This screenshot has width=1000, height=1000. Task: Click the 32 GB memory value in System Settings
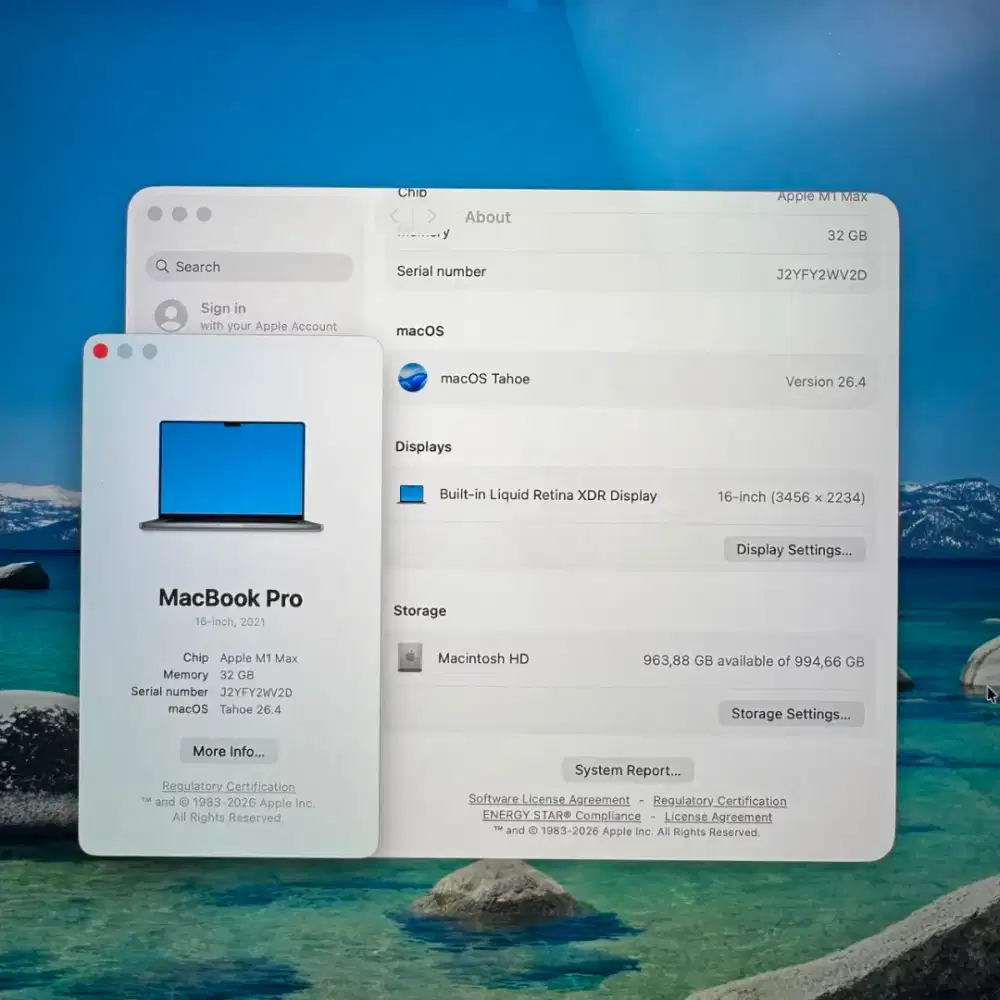click(x=847, y=235)
